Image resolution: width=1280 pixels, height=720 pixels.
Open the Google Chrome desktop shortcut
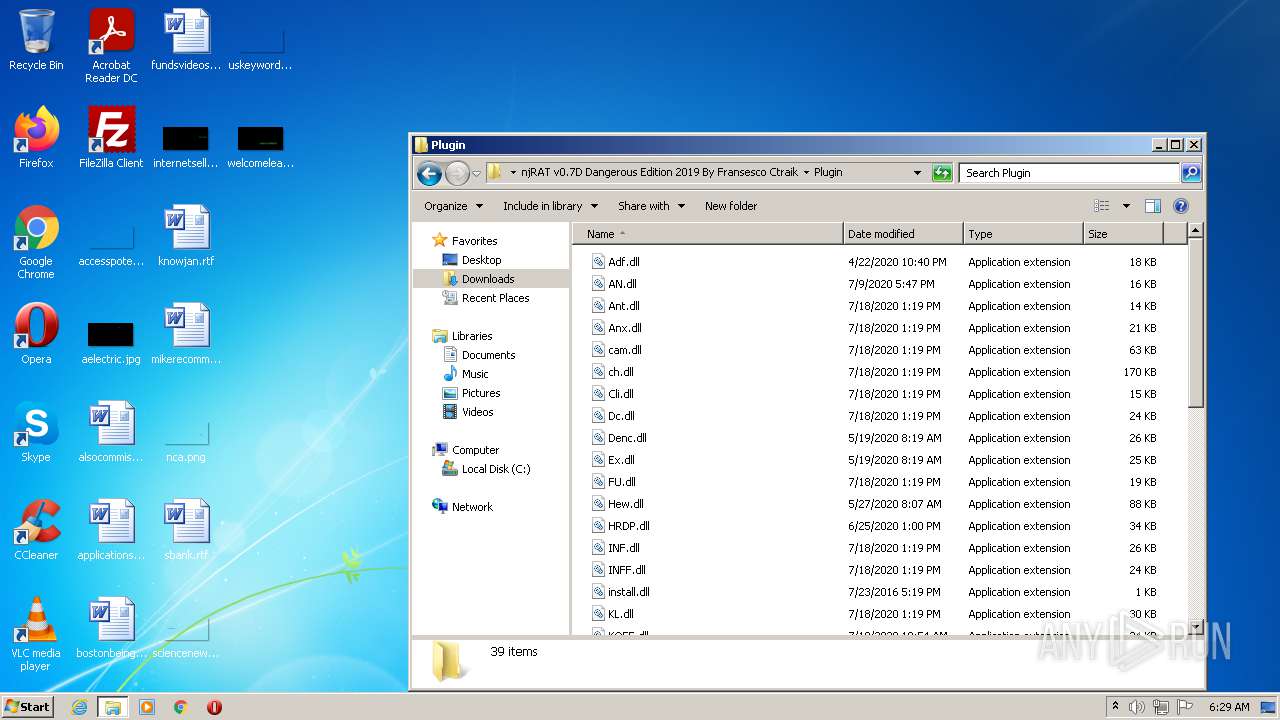click(x=36, y=242)
